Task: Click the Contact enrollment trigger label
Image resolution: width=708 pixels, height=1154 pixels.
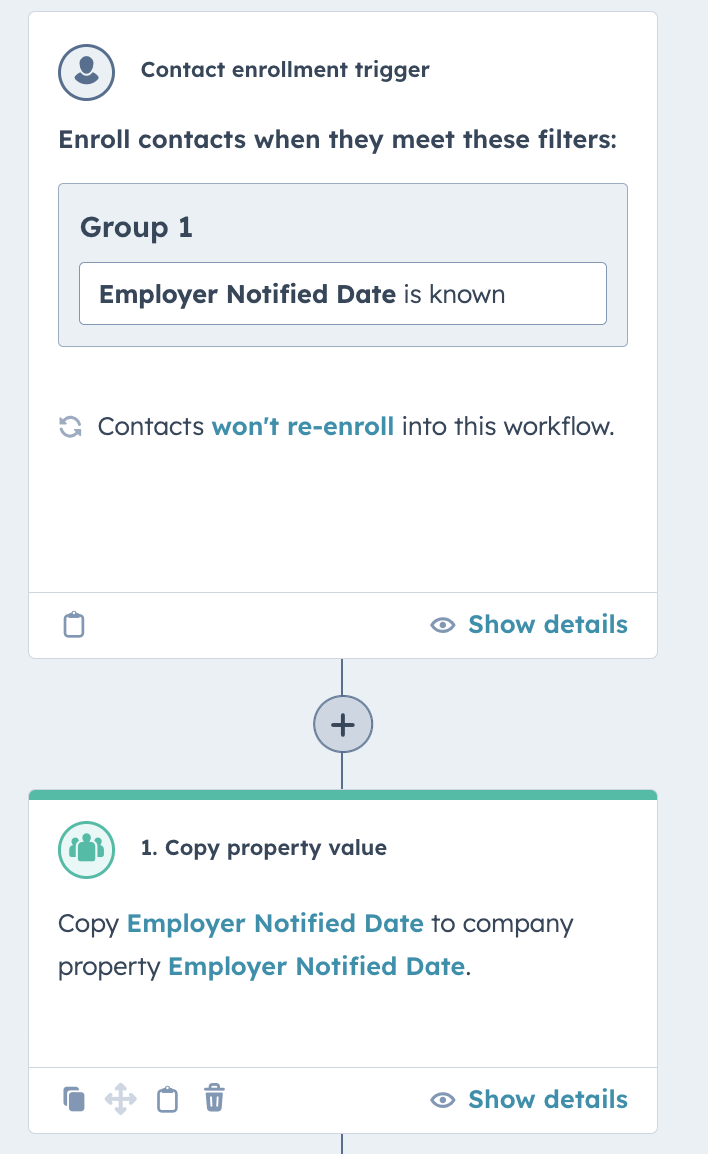Action: (x=285, y=70)
